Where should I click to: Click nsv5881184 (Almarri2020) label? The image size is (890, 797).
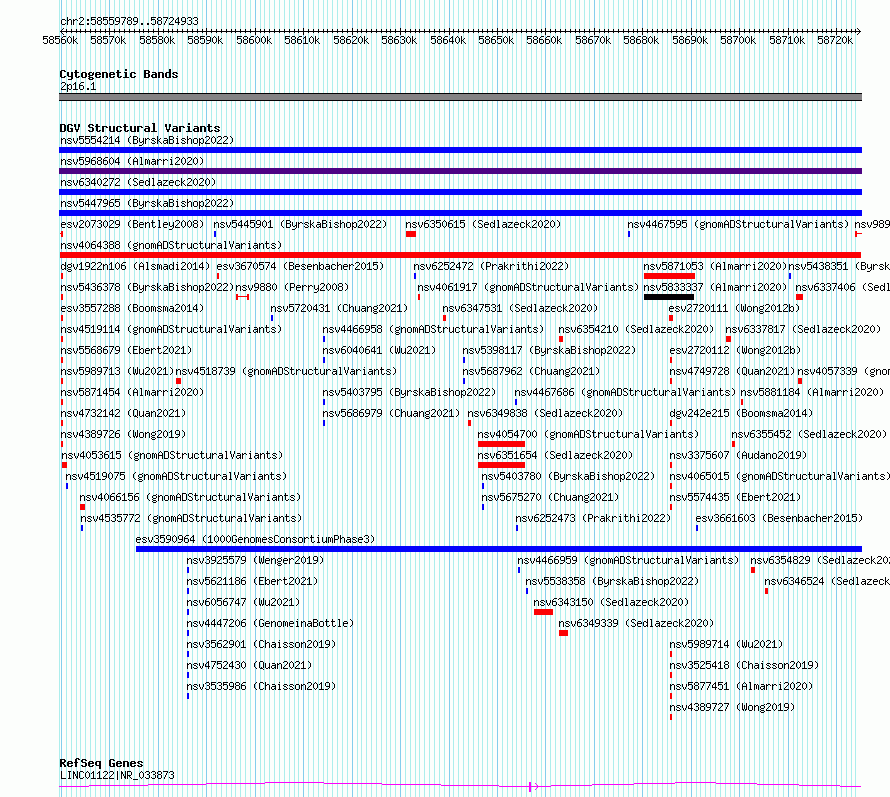point(812,392)
